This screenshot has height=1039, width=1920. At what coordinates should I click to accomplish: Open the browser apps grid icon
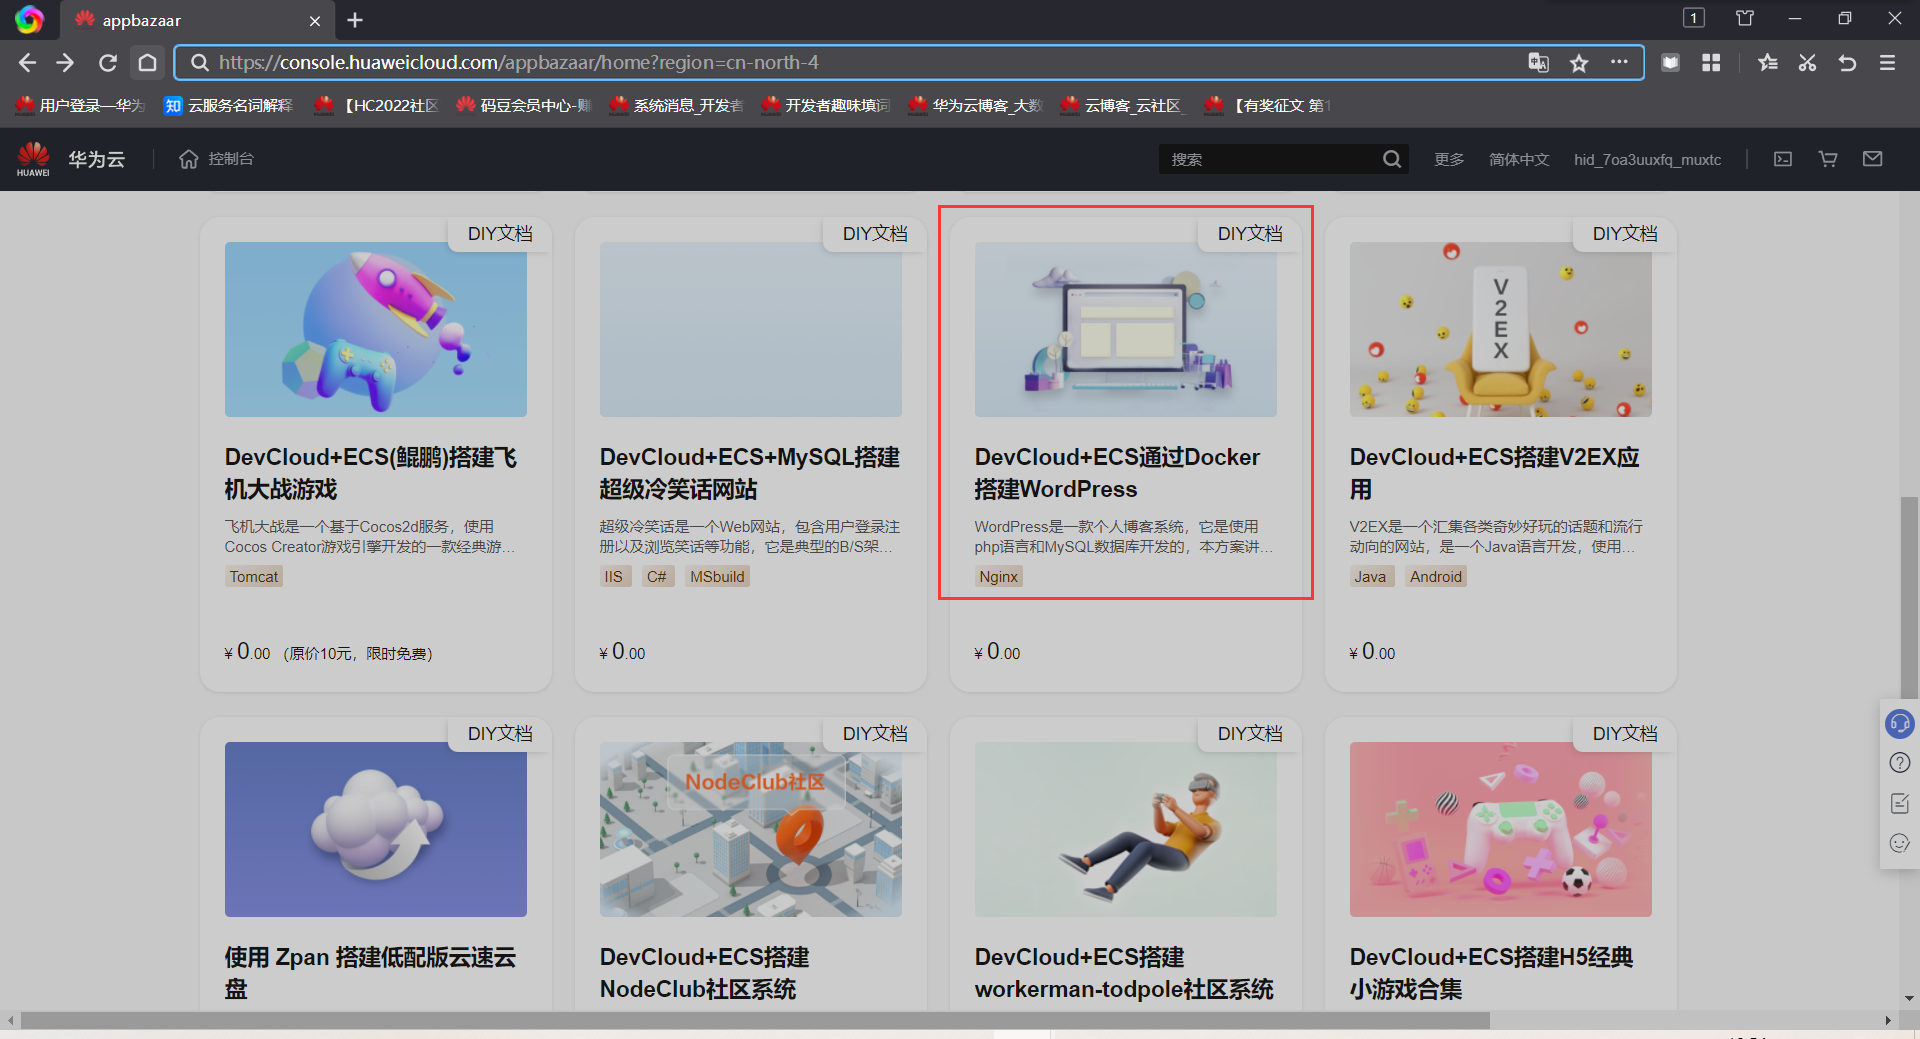tap(1711, 63)
